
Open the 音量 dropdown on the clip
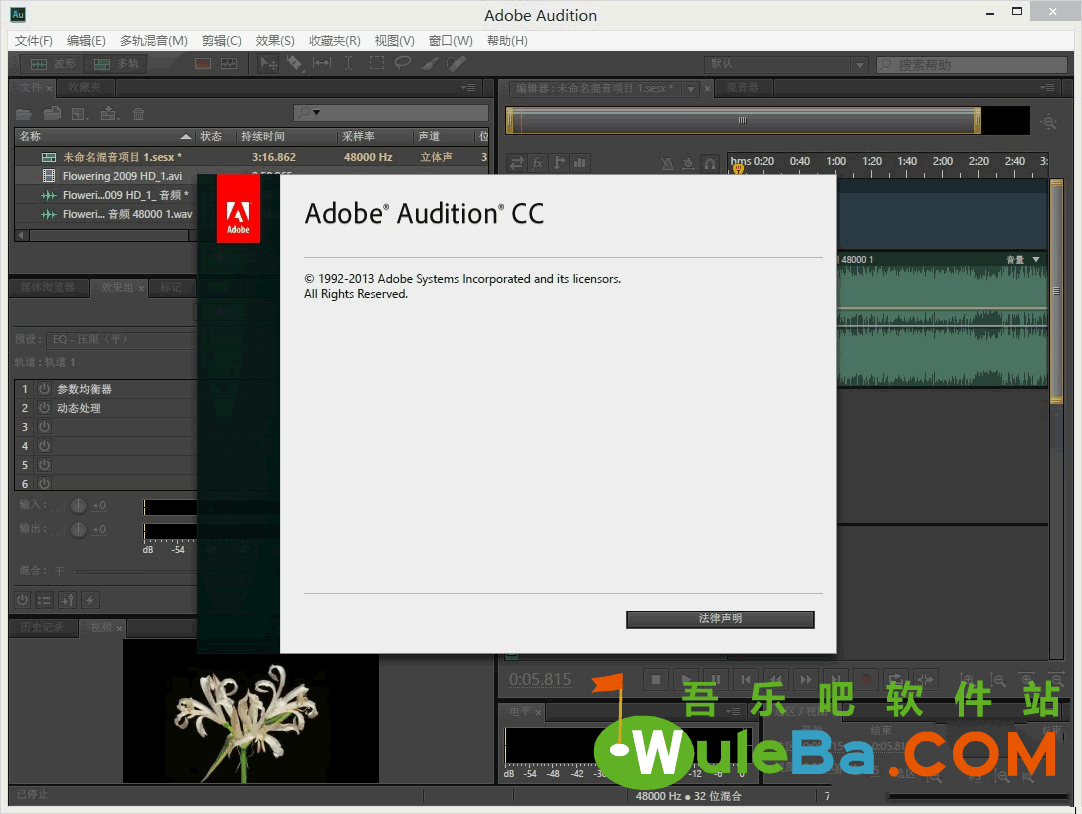pos(1036,259)
